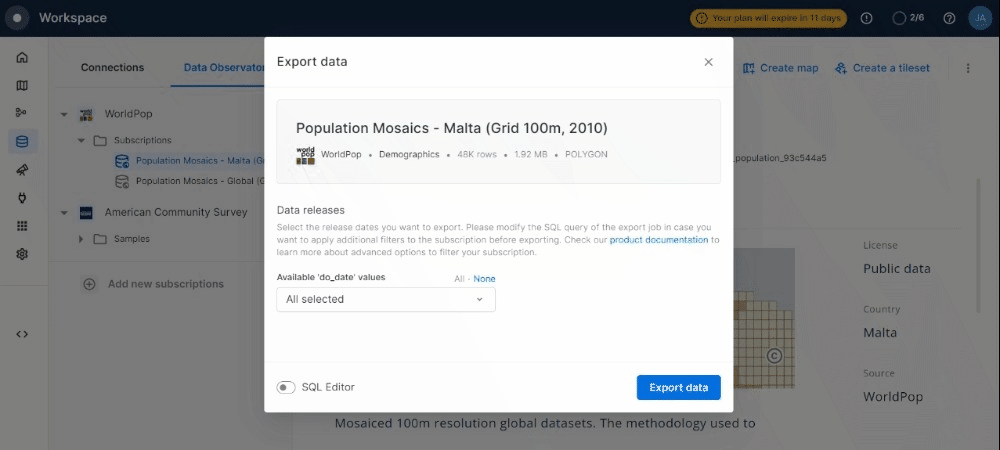Click the help question mark icon
Viewport: 1000px width, 450px height.
pyautogui.click(x=949, y=18)
